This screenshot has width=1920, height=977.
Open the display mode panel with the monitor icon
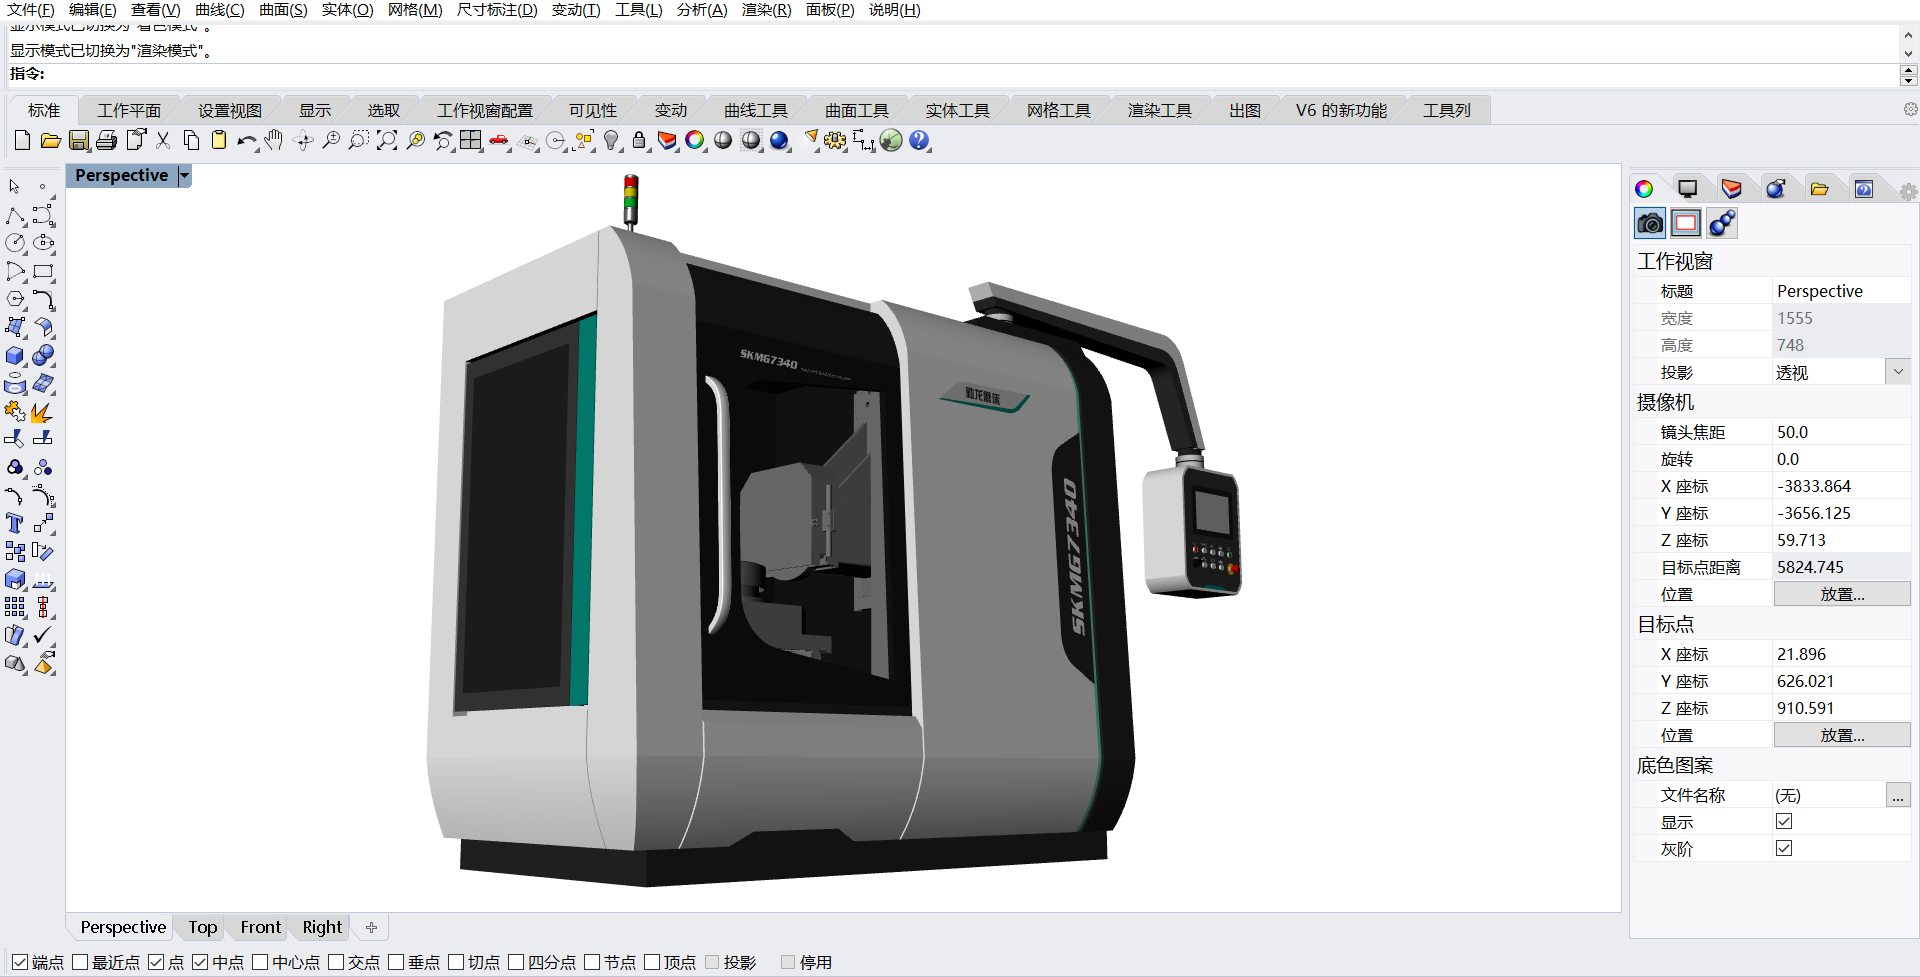tap(1689, 188)
